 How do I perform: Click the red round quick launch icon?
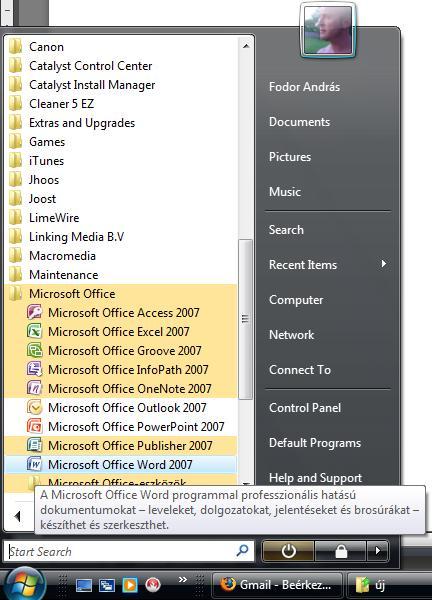pos(152,585)
